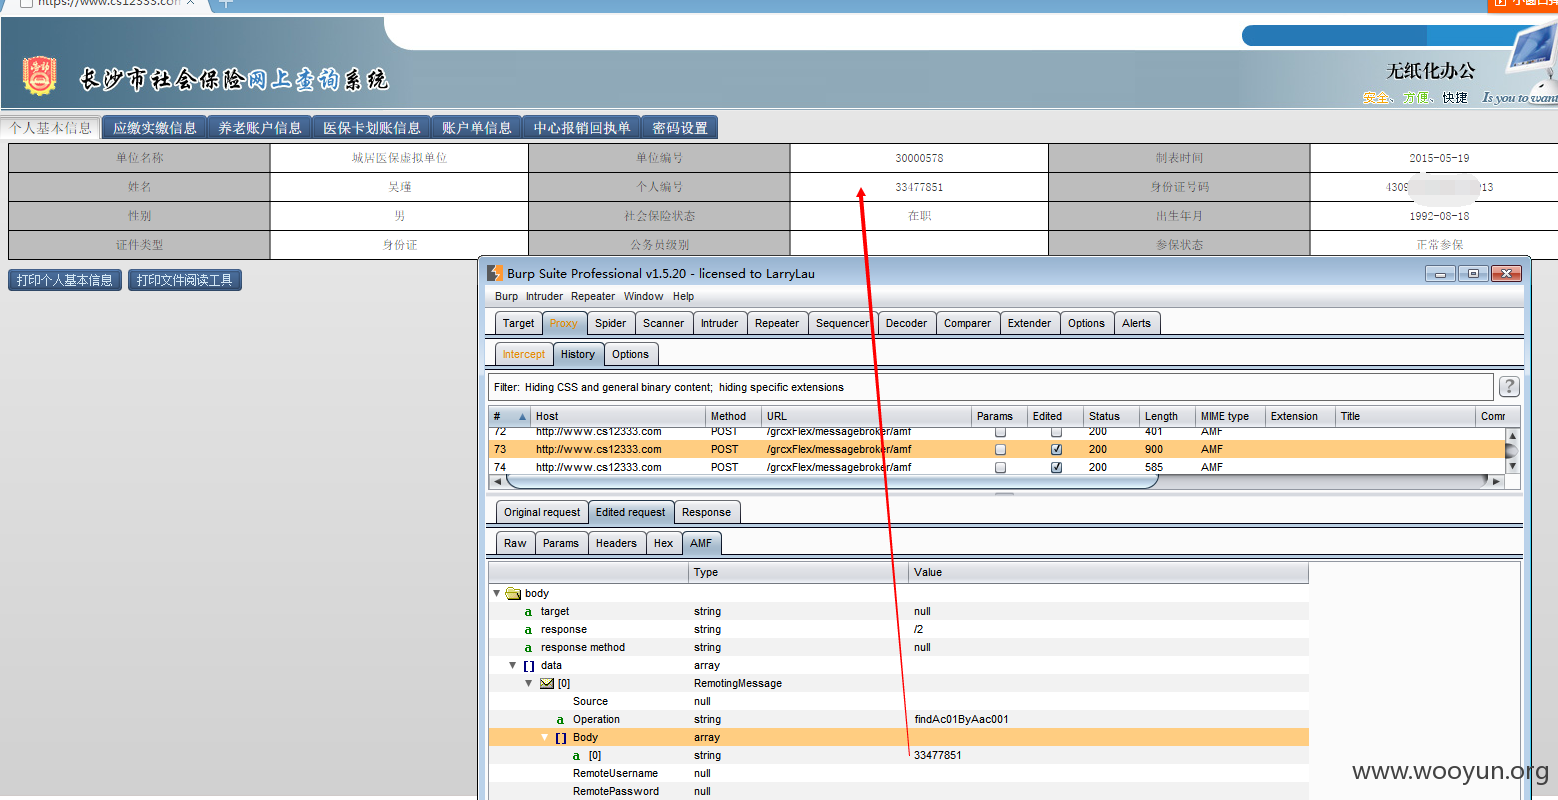The width and height of the screenshot is (1558, 800).
Task: Open the Alerts tab
Action: click(1136, 323)
